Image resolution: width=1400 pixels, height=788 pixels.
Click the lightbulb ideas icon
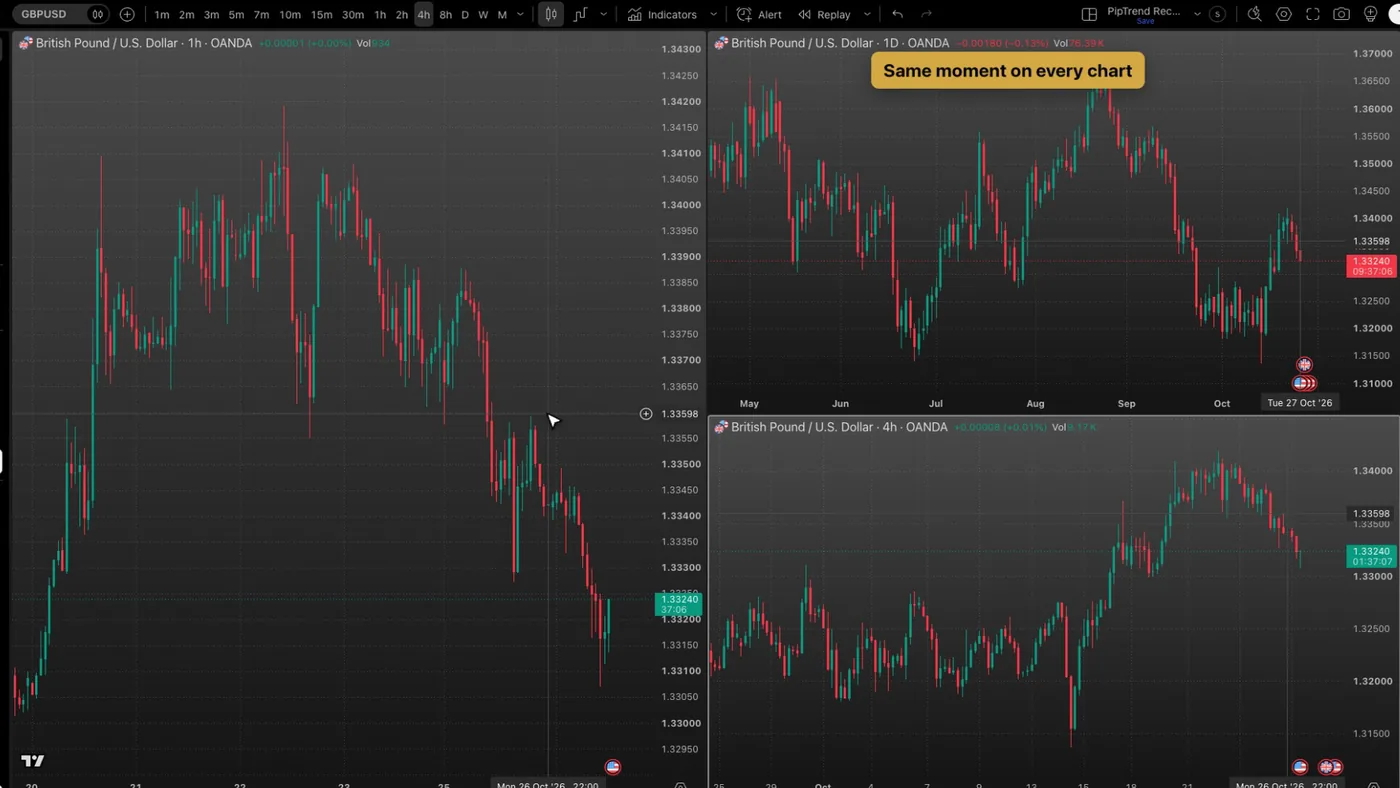(1370, 14)
